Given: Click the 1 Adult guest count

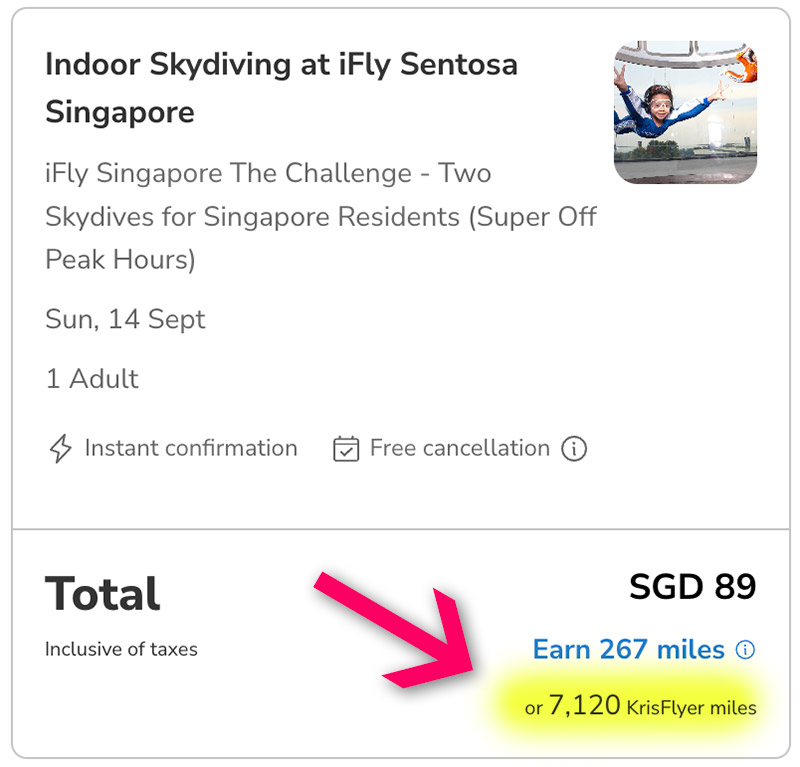Looking at the screenshot, I should click(92, 379).
